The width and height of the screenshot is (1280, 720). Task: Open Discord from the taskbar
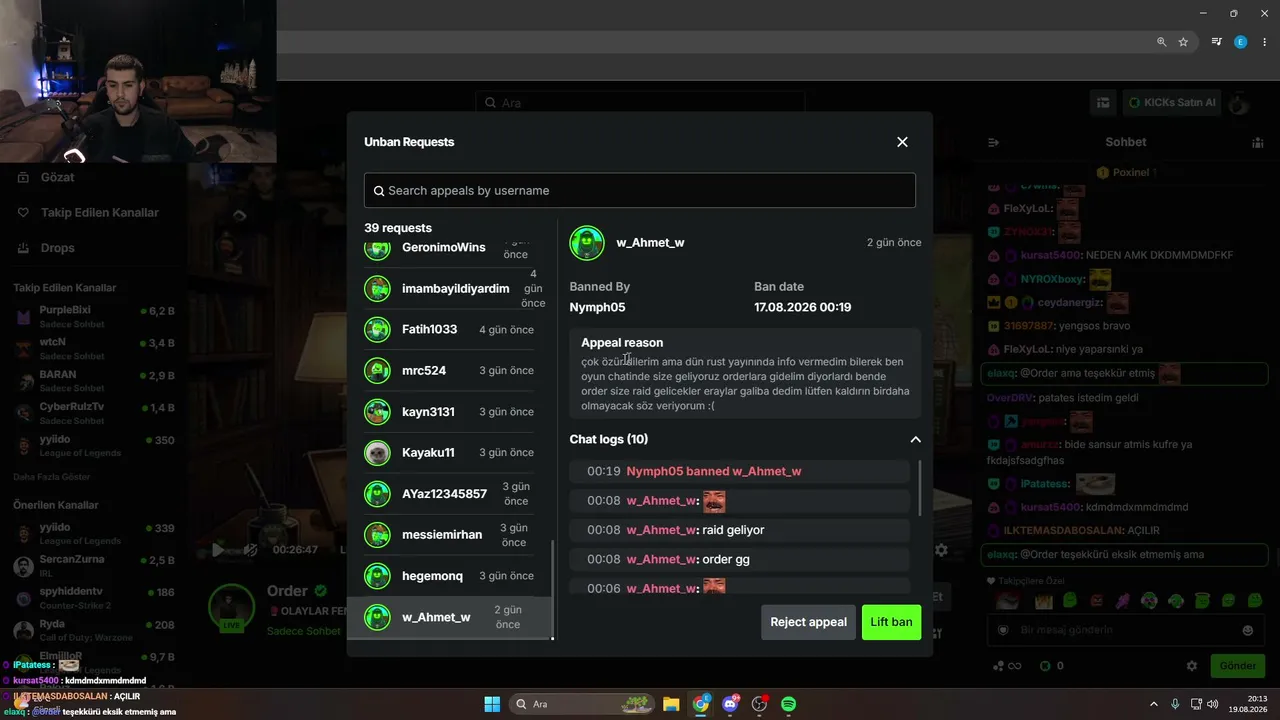pyautogui.click(x=730, y=704)
